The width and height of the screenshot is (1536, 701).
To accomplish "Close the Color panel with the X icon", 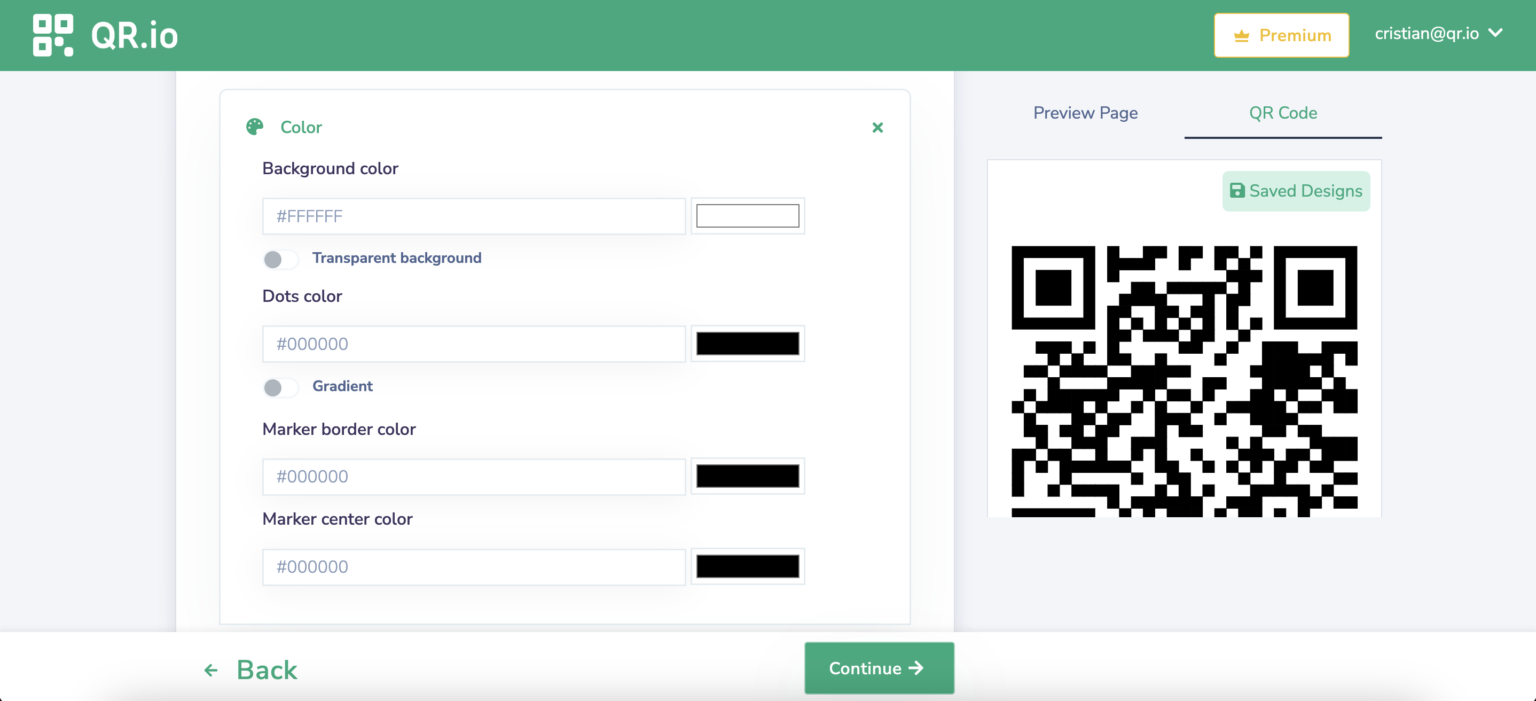I will (877, 128).
